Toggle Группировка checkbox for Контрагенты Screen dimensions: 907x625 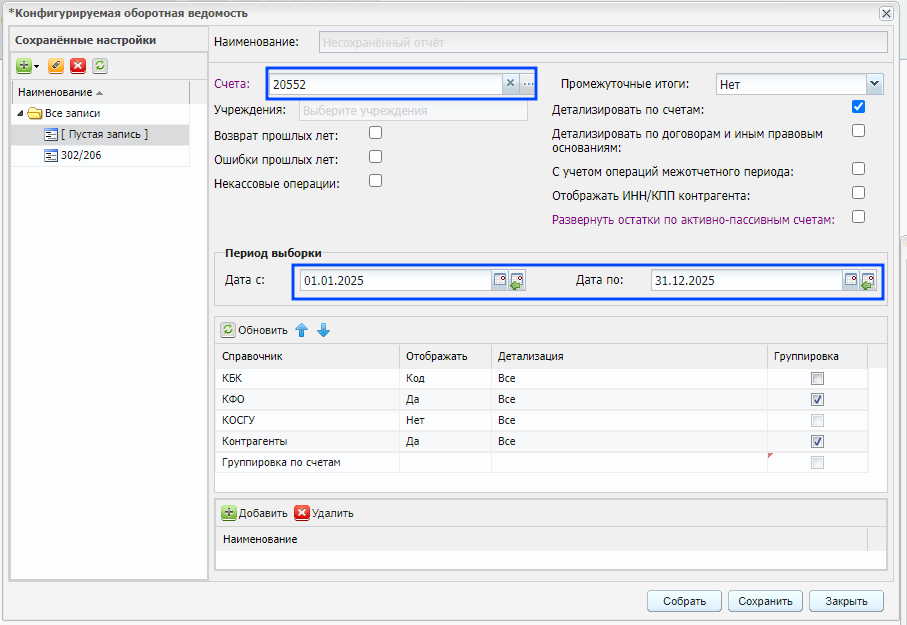point(817,442)
